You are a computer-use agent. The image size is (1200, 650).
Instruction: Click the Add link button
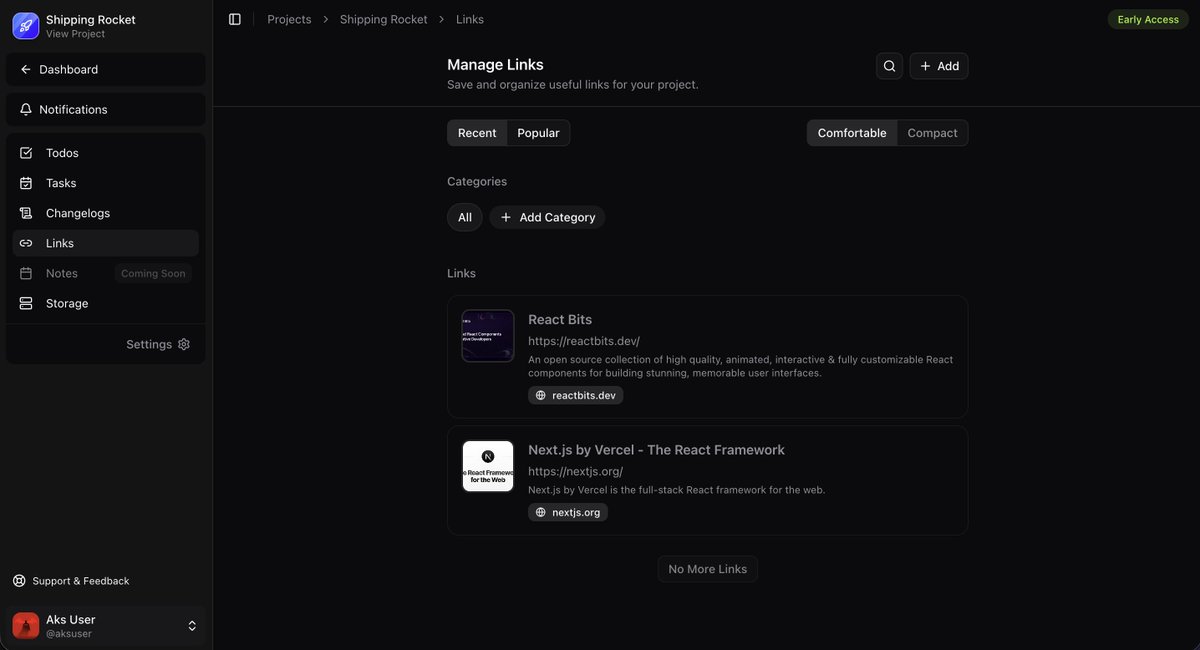coord(939,66)
